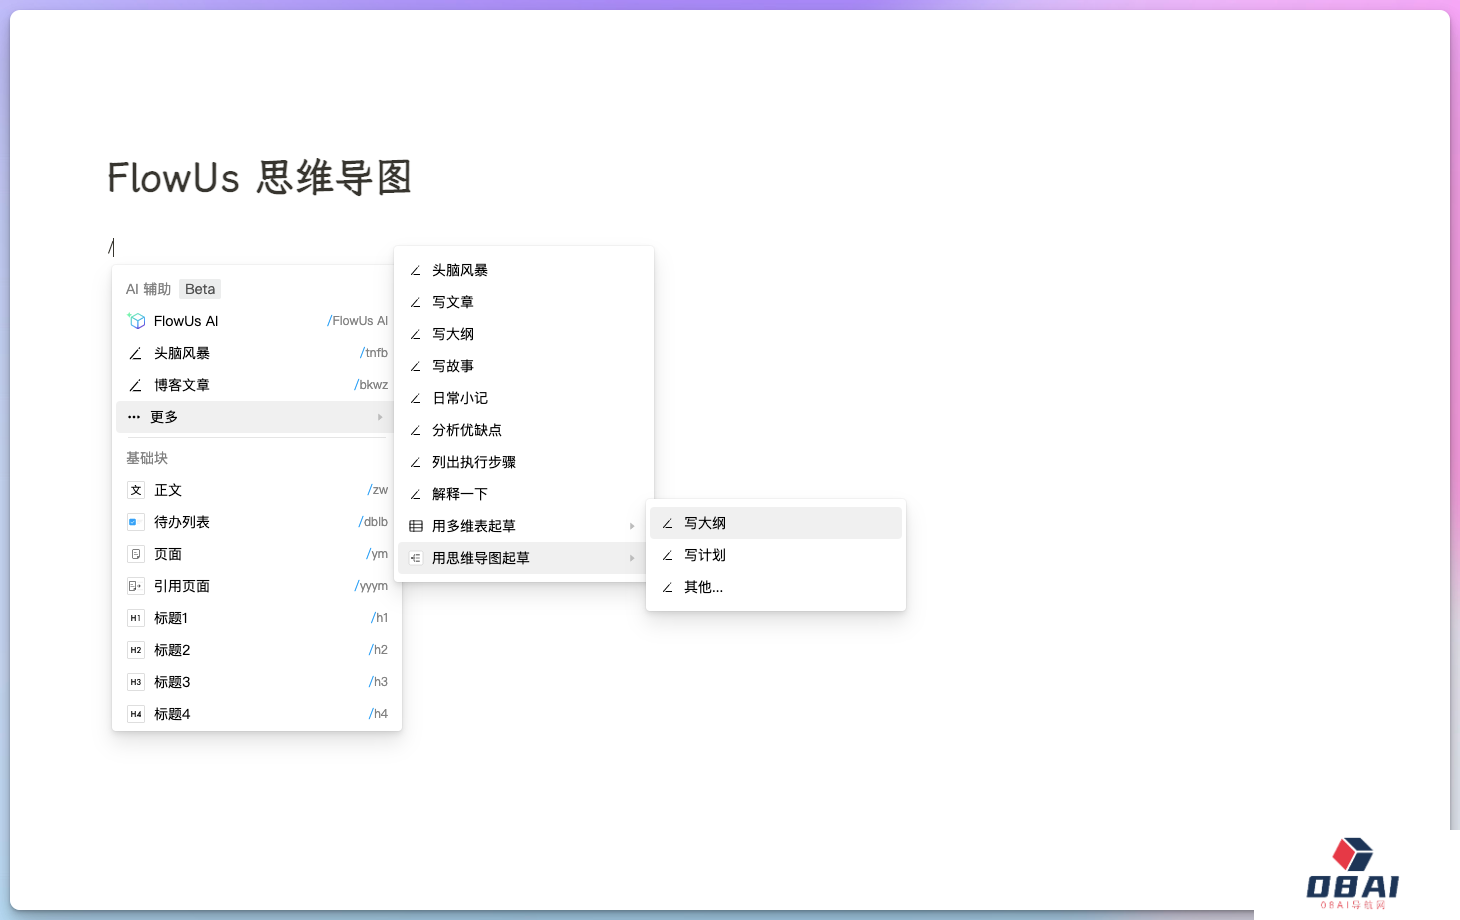Viewport: 1460px width, 920px height.
Task: Select 写大纲 in the mind map submenu
Action: coord(776,523)
